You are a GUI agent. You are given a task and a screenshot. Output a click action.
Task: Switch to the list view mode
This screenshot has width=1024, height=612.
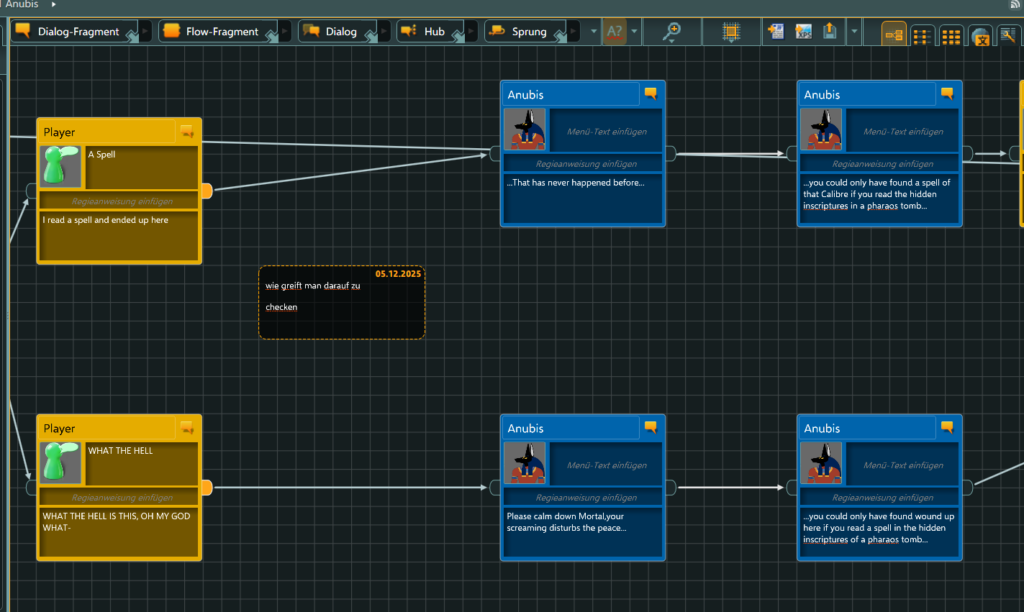[923, 37]
